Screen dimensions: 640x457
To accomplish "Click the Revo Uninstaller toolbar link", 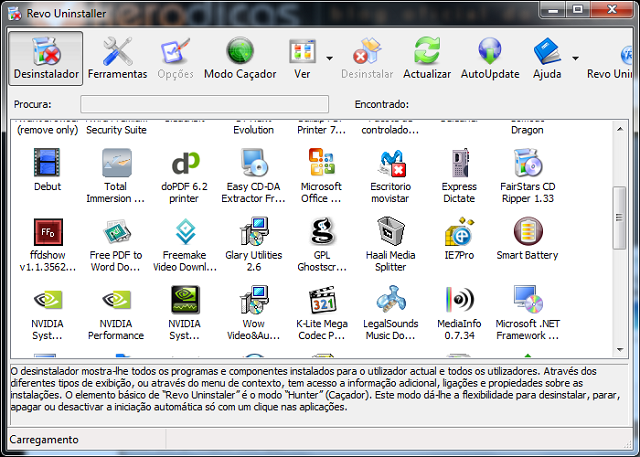I will click(609, 58).
